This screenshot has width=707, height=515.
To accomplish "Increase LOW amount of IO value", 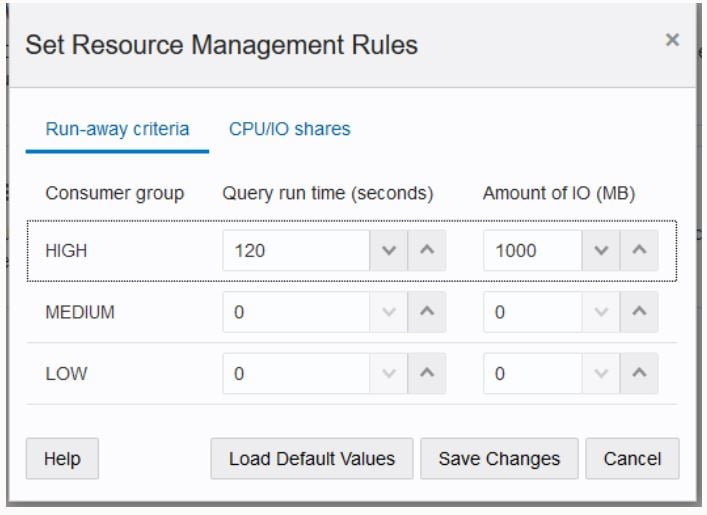I will click(x=639, y=373).
